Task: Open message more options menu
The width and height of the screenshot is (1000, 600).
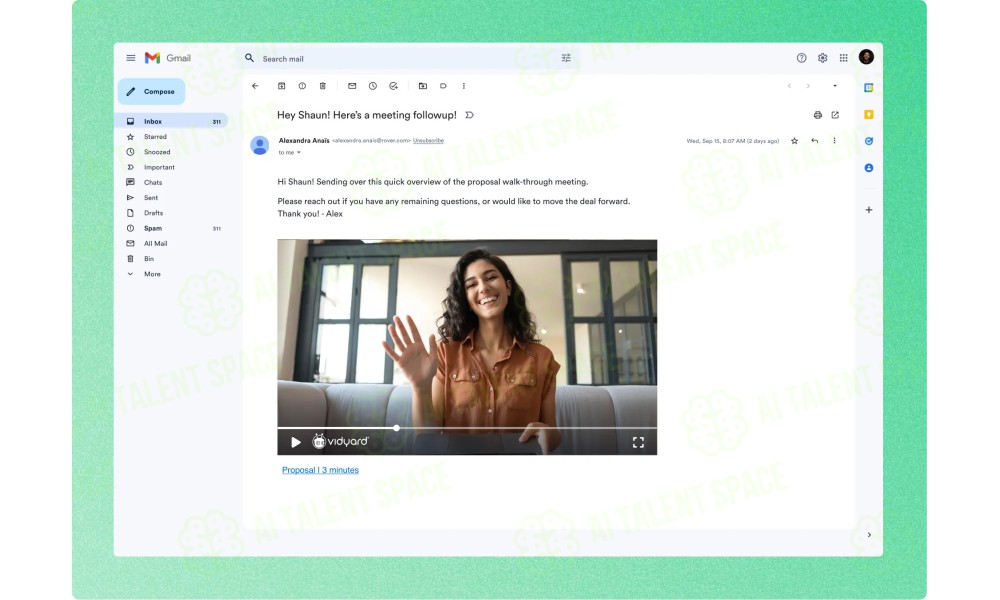Action: coord(834,141)
